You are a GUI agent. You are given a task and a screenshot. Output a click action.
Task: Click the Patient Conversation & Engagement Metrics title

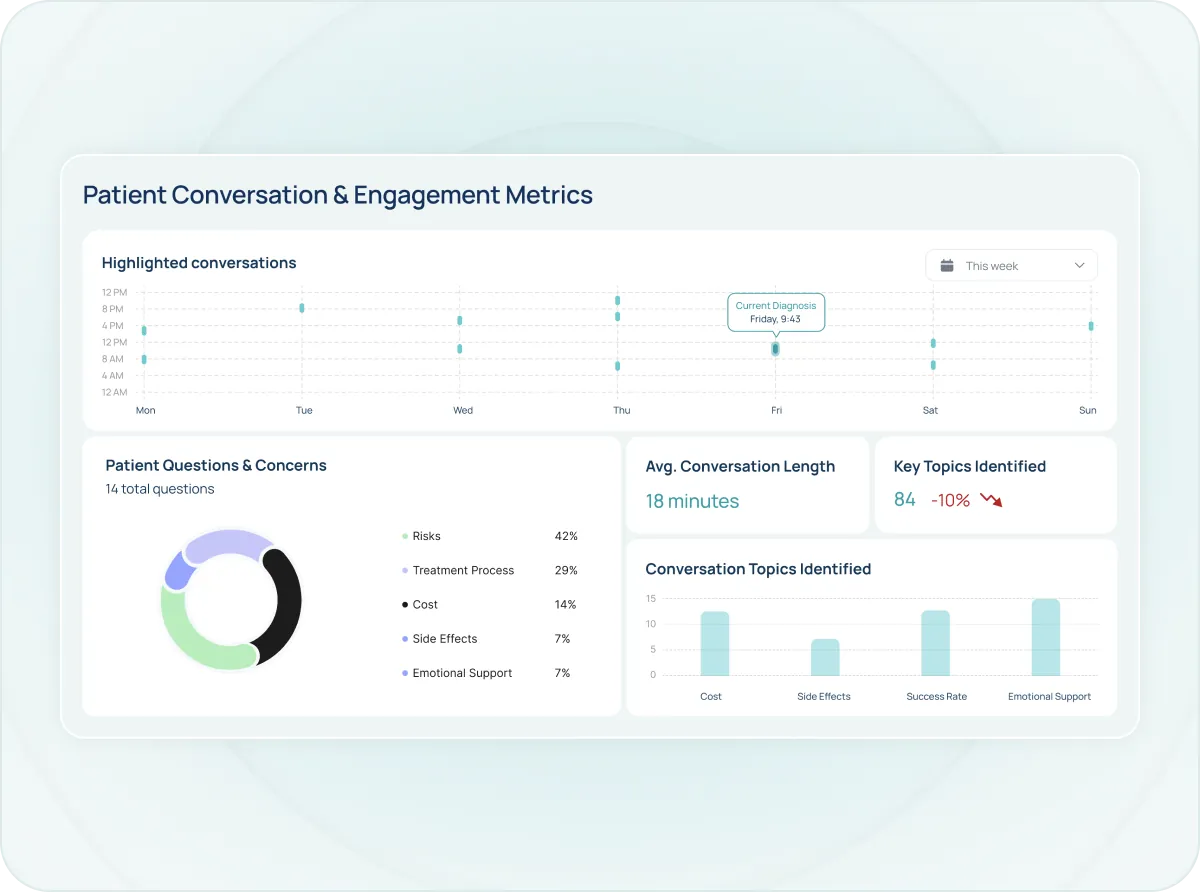pyautogui.click(x=338, y=195)
